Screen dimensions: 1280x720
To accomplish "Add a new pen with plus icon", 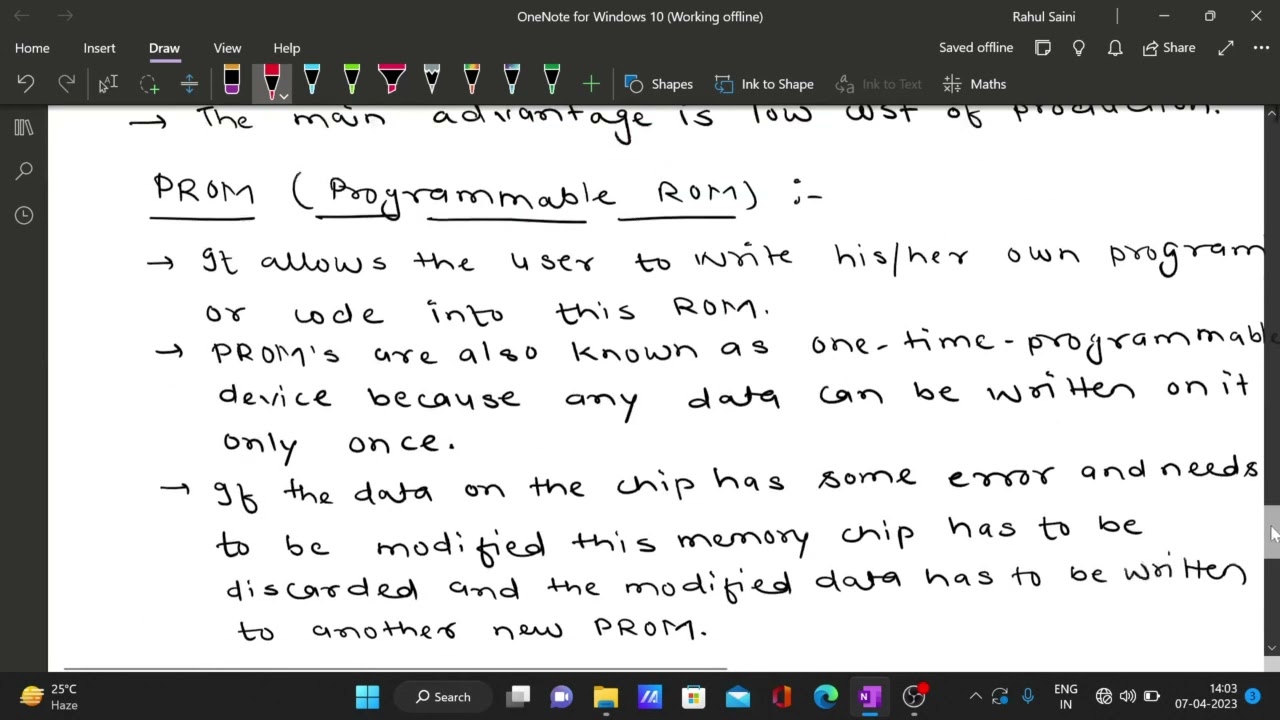I will pos(591,84).
